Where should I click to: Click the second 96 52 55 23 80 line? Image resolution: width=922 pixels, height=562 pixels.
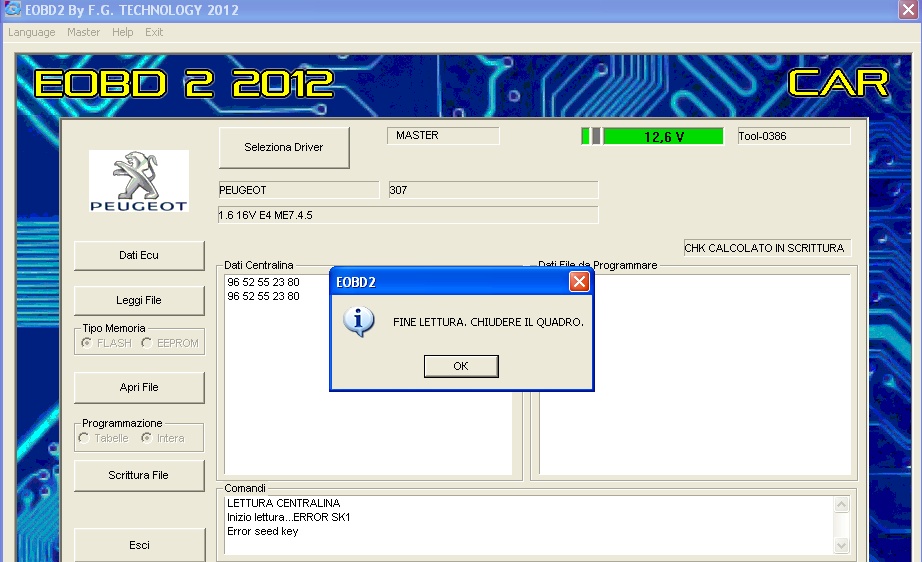coord(263,296)
